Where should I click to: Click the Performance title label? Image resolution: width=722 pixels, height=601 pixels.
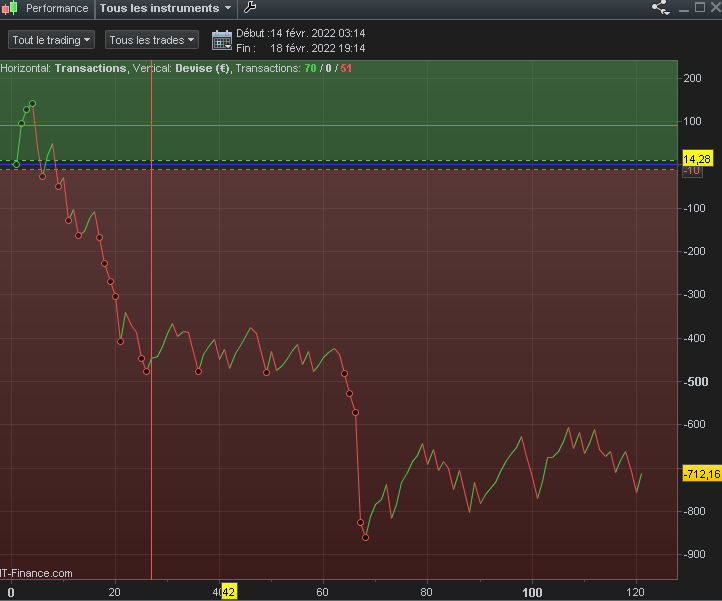pyautogui.click(x=57, y=8)
